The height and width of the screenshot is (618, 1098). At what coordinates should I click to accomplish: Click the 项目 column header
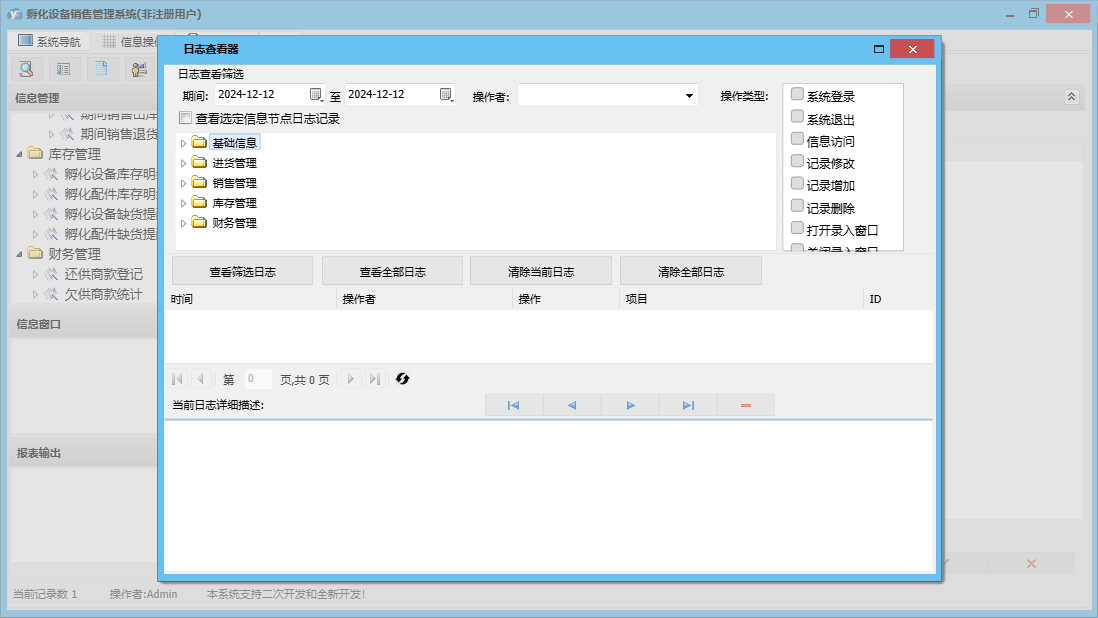742,299
